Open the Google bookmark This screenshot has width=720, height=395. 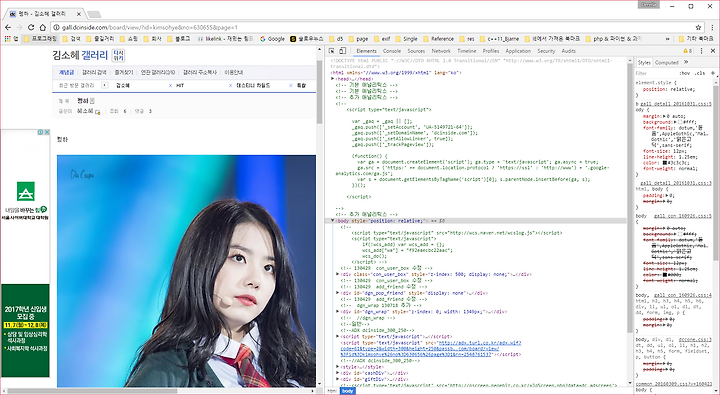(272, 39)
